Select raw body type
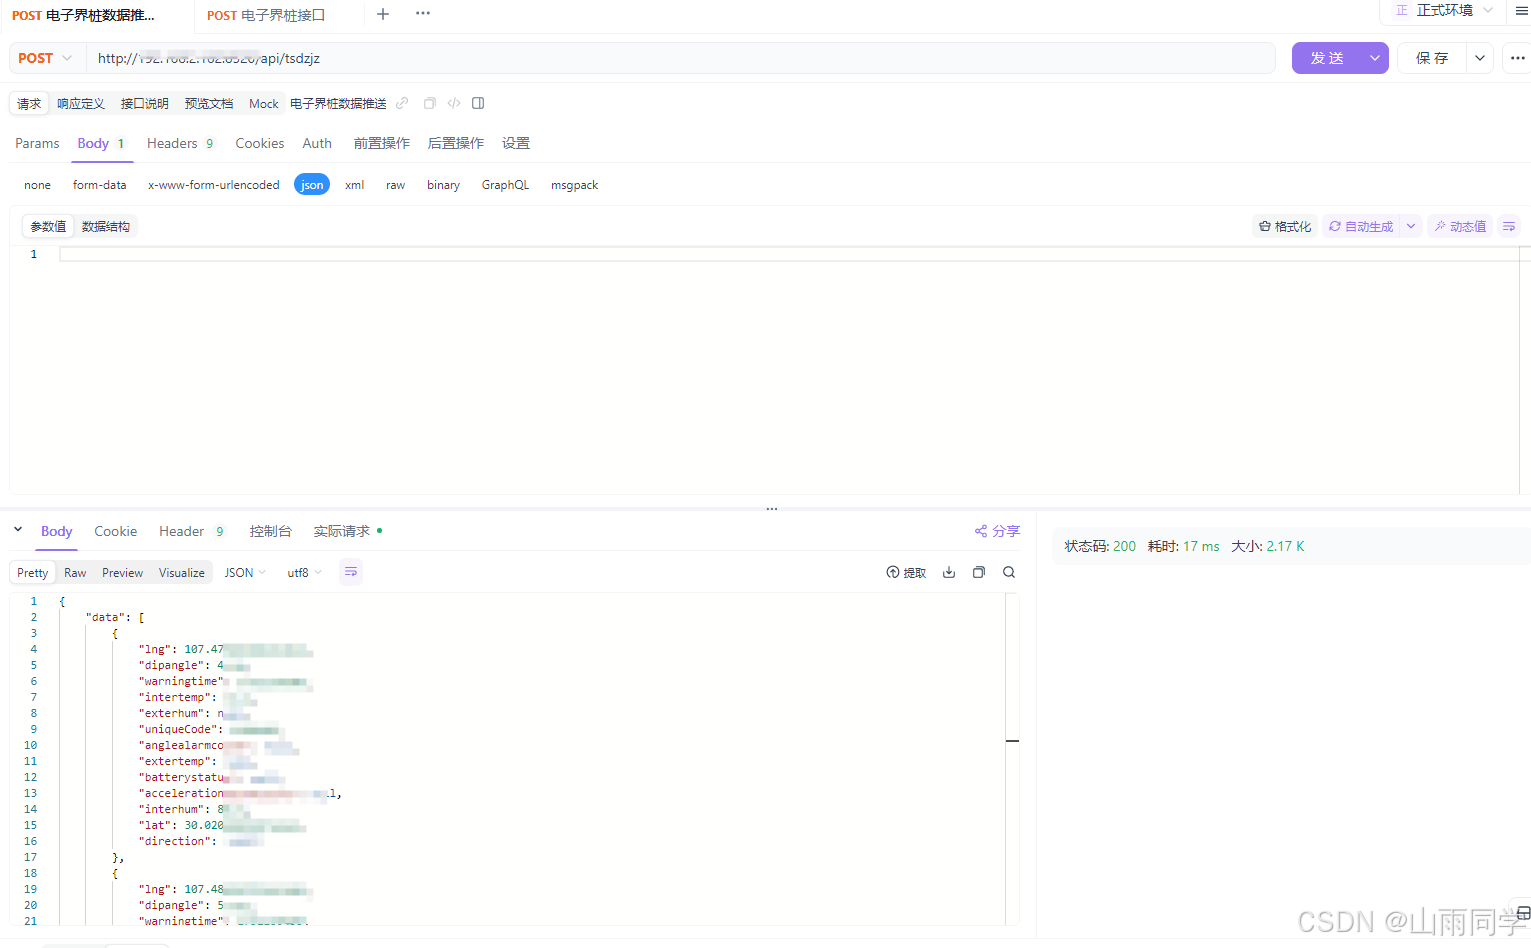 tap(396, 185)
